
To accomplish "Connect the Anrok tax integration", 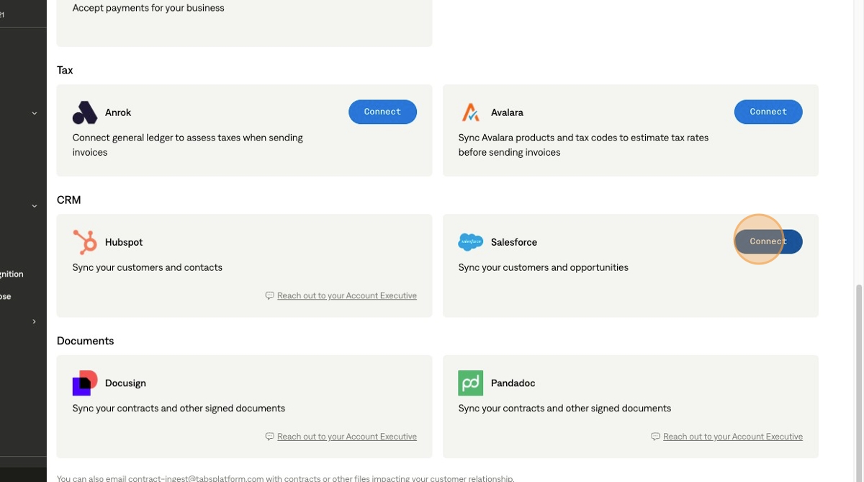I will click(x=382, y=112).
